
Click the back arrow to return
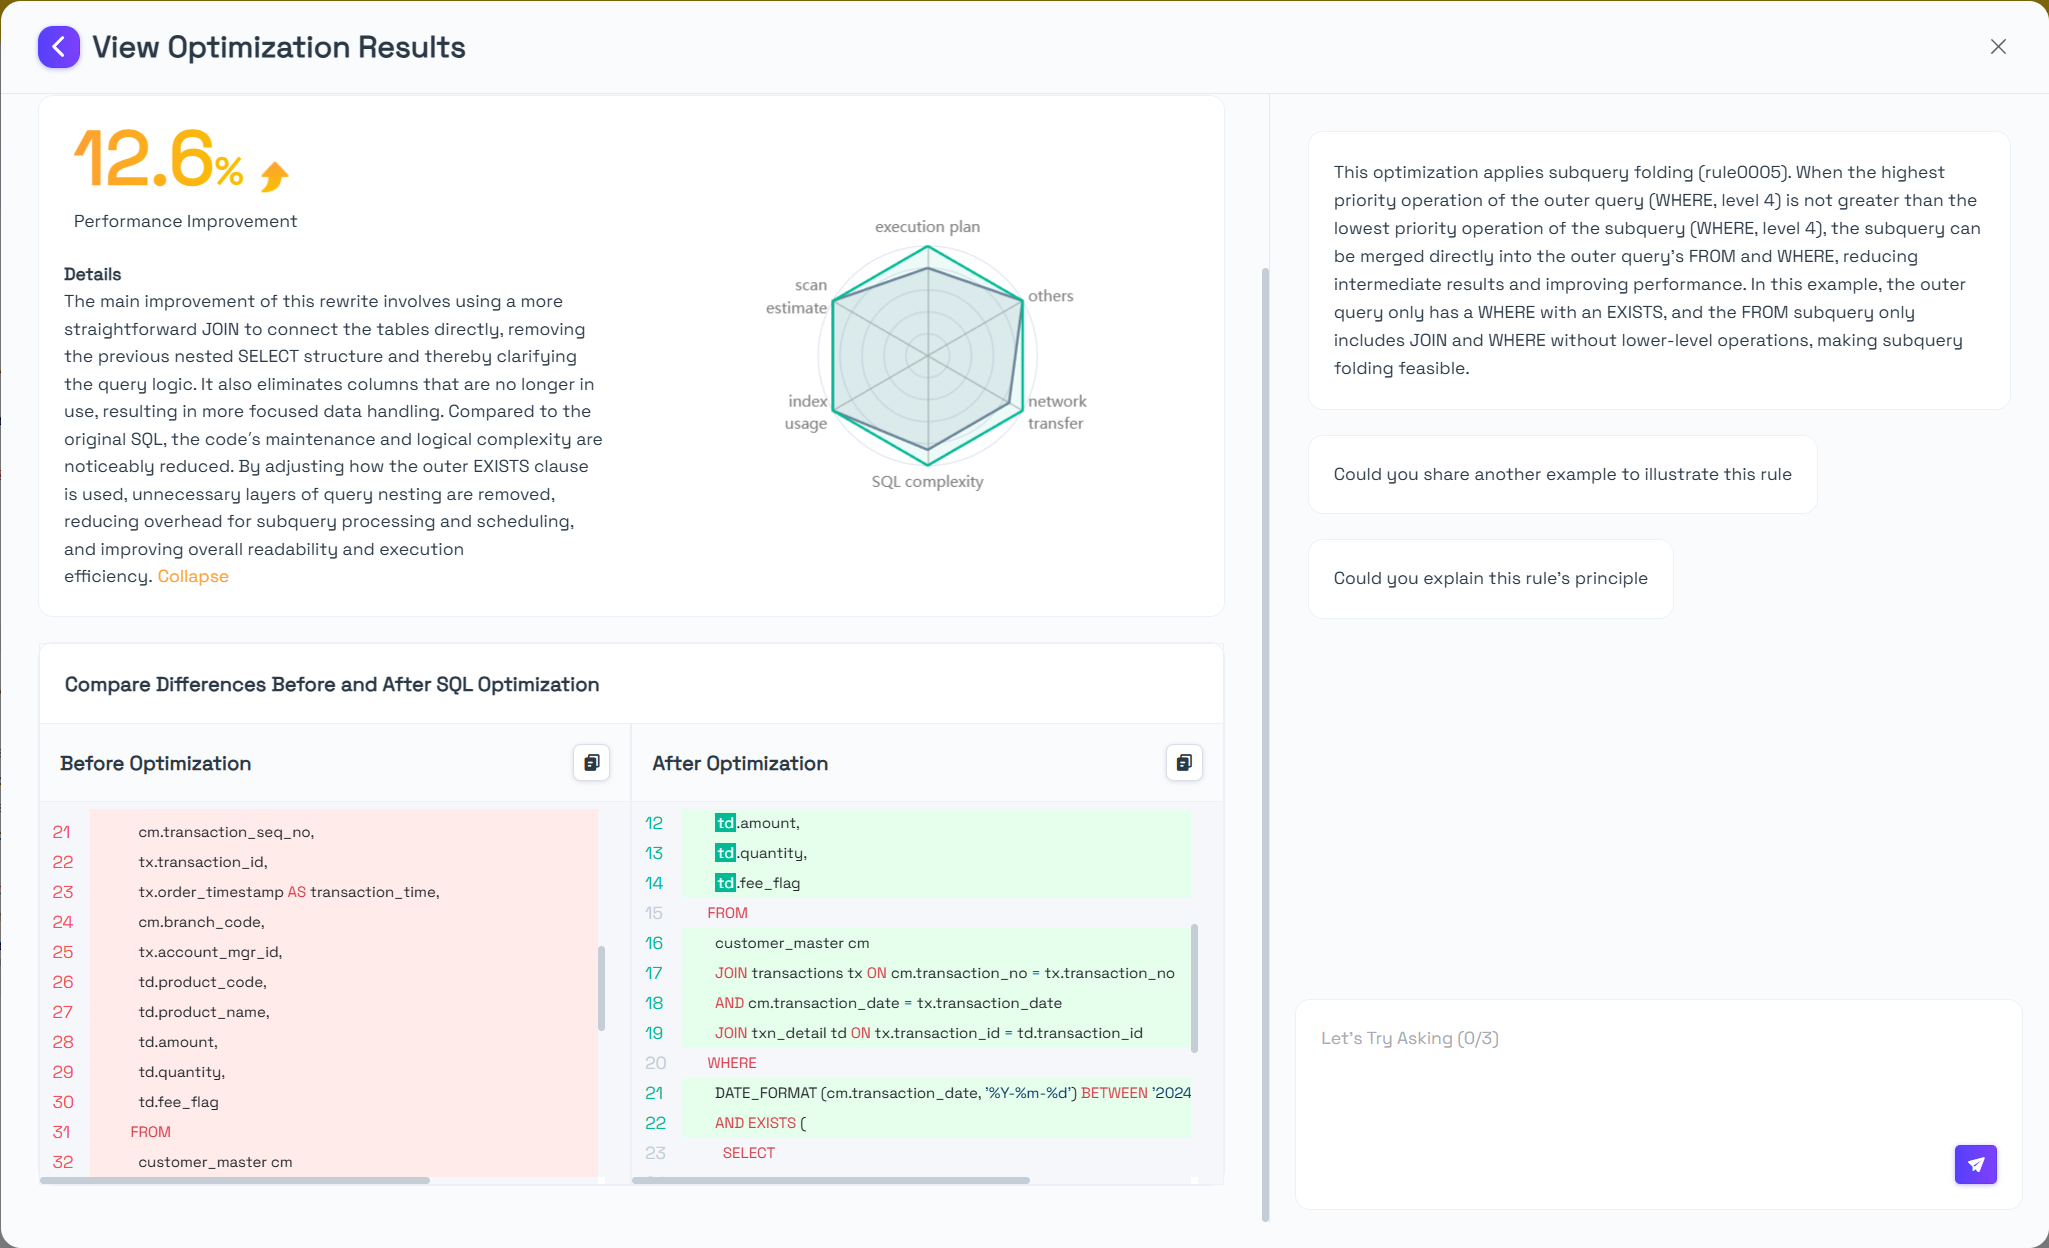(59, 47)
